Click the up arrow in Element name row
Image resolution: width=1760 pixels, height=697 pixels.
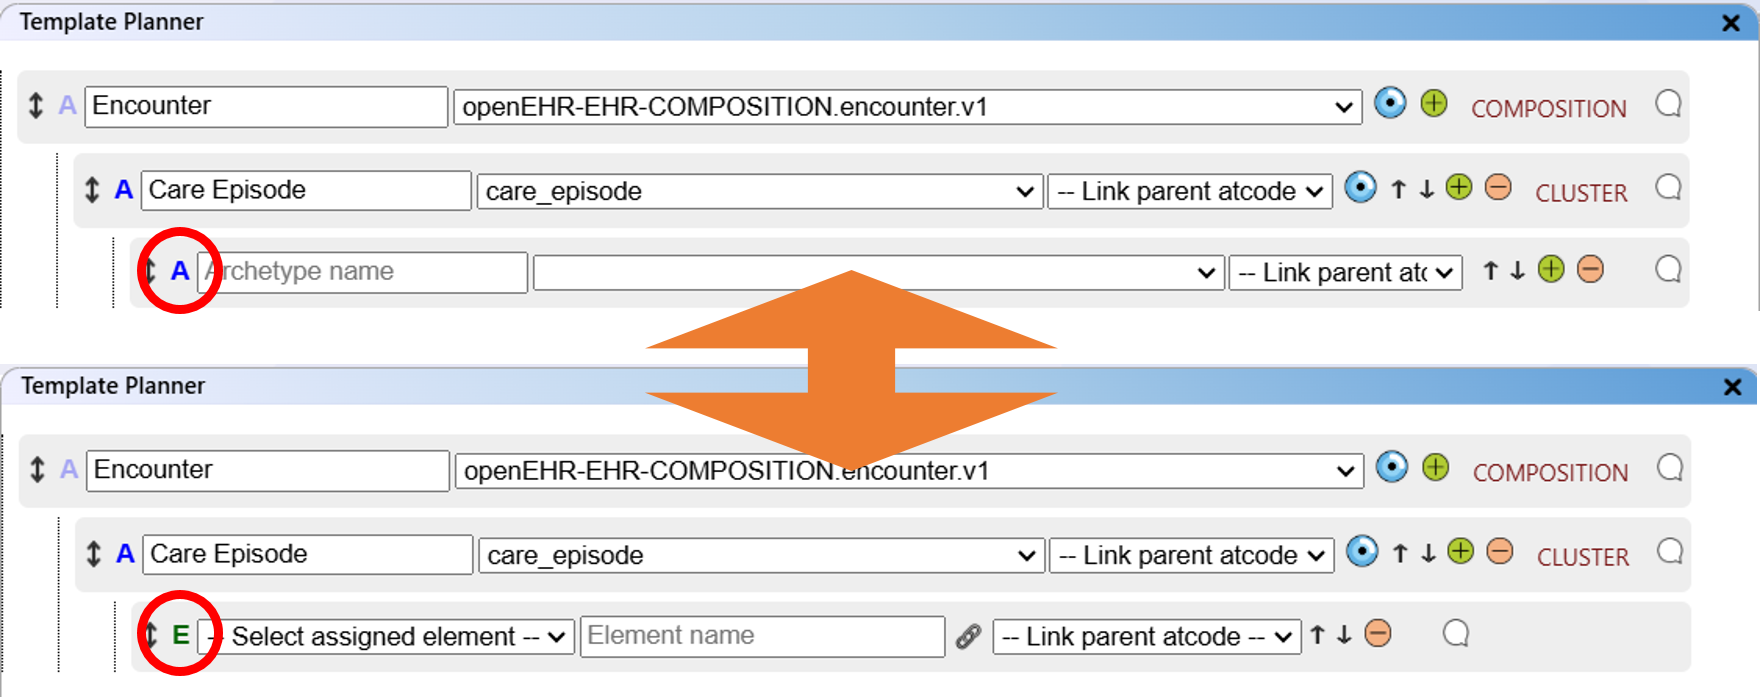tap(1318, 635)
